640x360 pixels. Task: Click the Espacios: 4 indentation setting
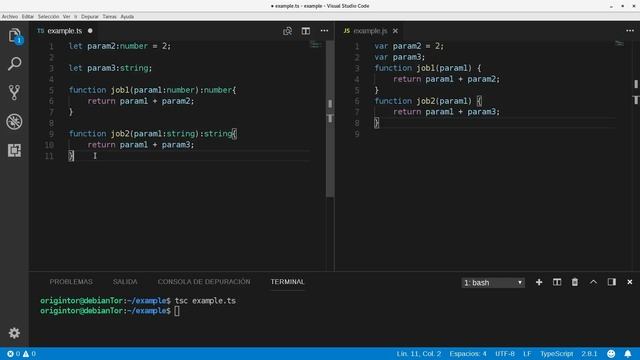pos(468,354)
